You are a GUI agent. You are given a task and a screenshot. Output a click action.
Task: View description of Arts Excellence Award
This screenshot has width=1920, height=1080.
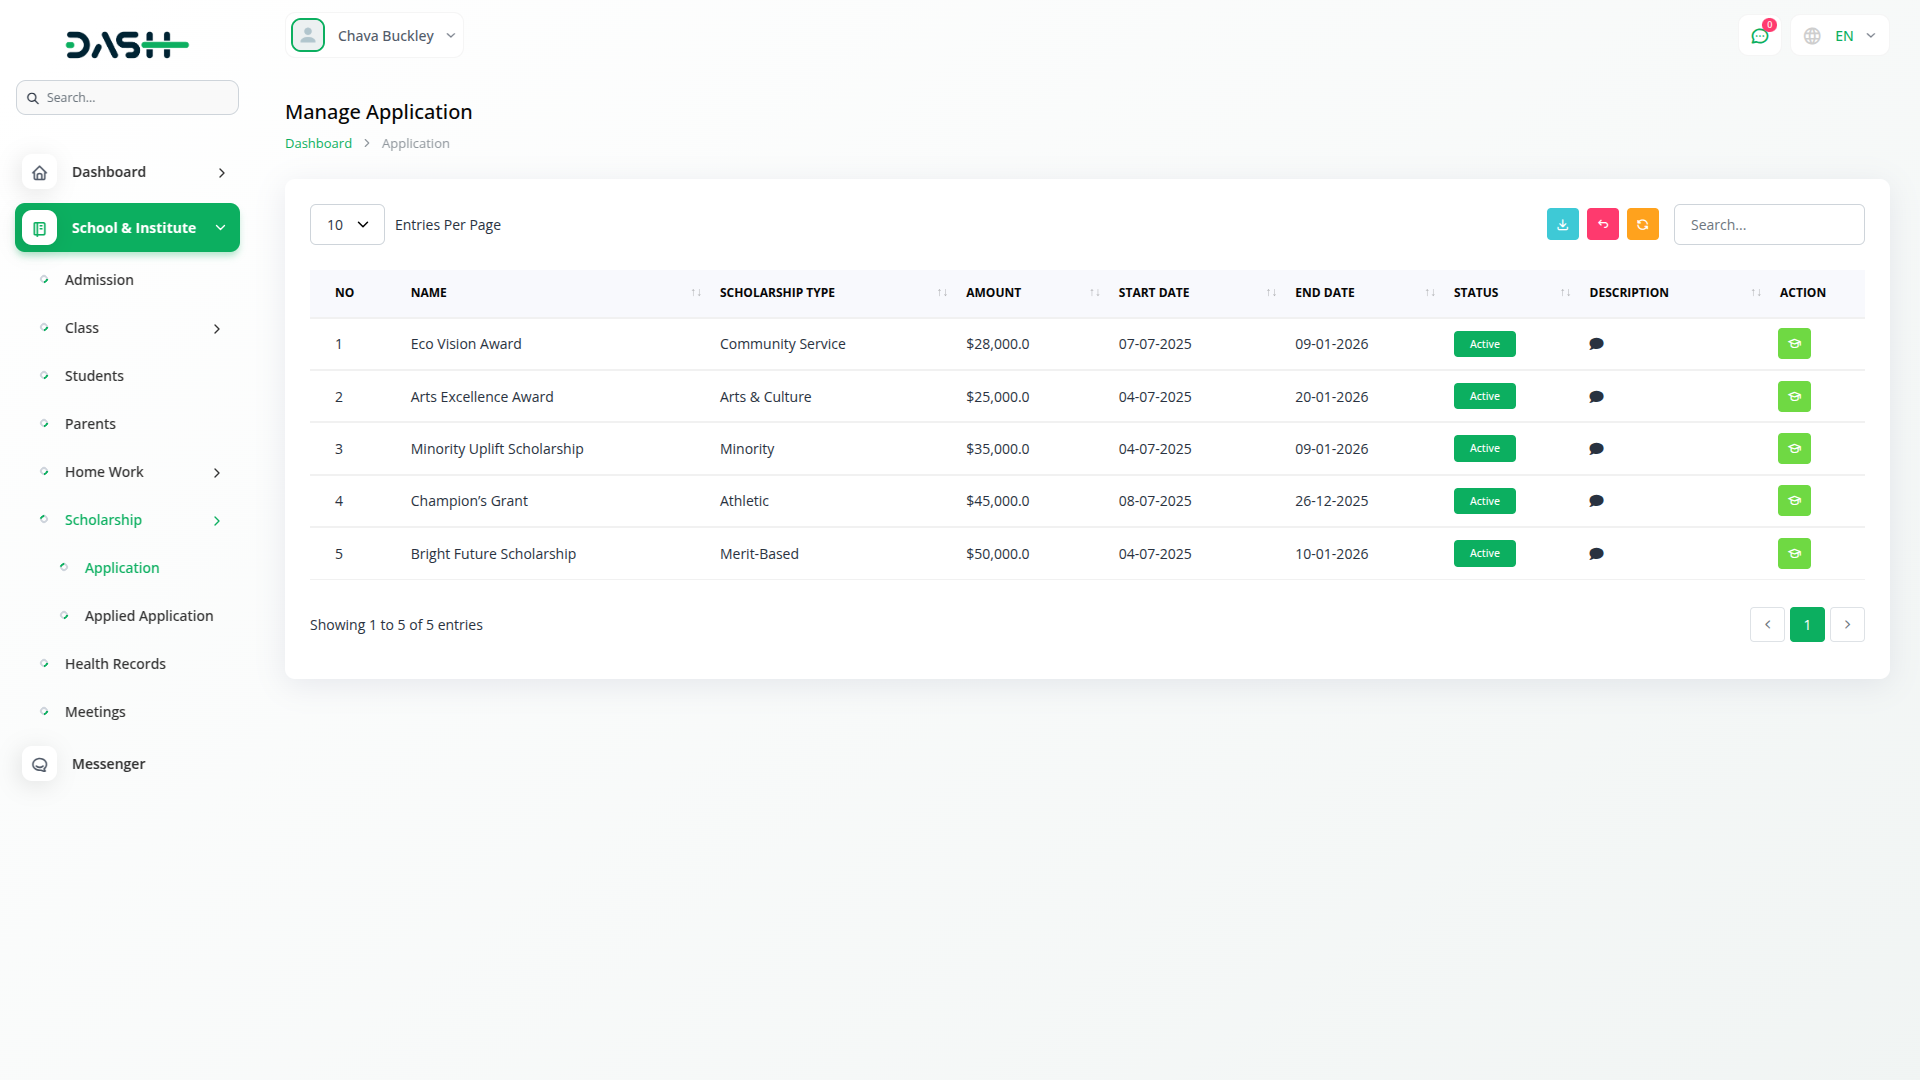coord(1596,397)
